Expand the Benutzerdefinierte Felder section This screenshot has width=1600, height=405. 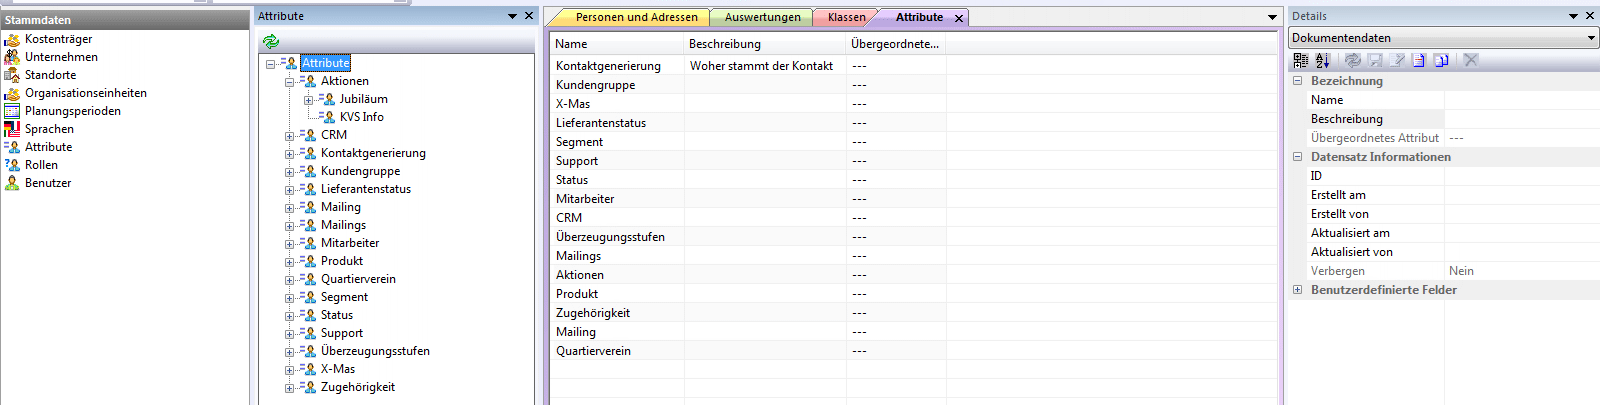tap(1298, 290)
